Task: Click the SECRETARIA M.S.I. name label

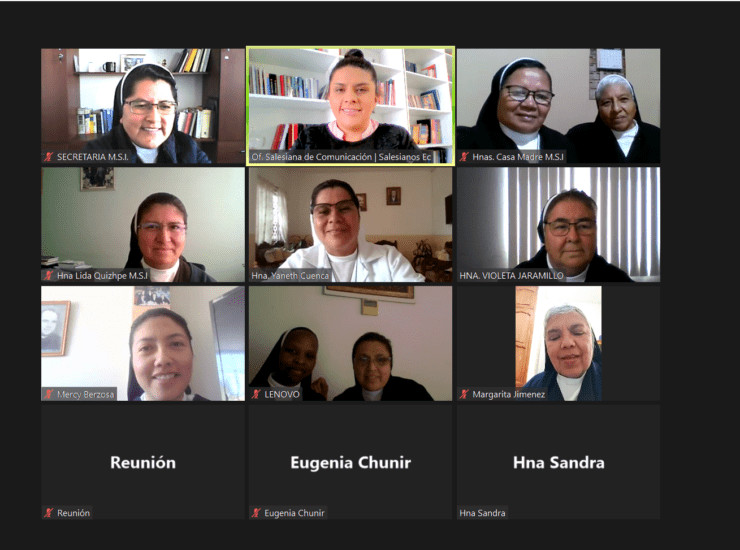Action: pos(92,157)
